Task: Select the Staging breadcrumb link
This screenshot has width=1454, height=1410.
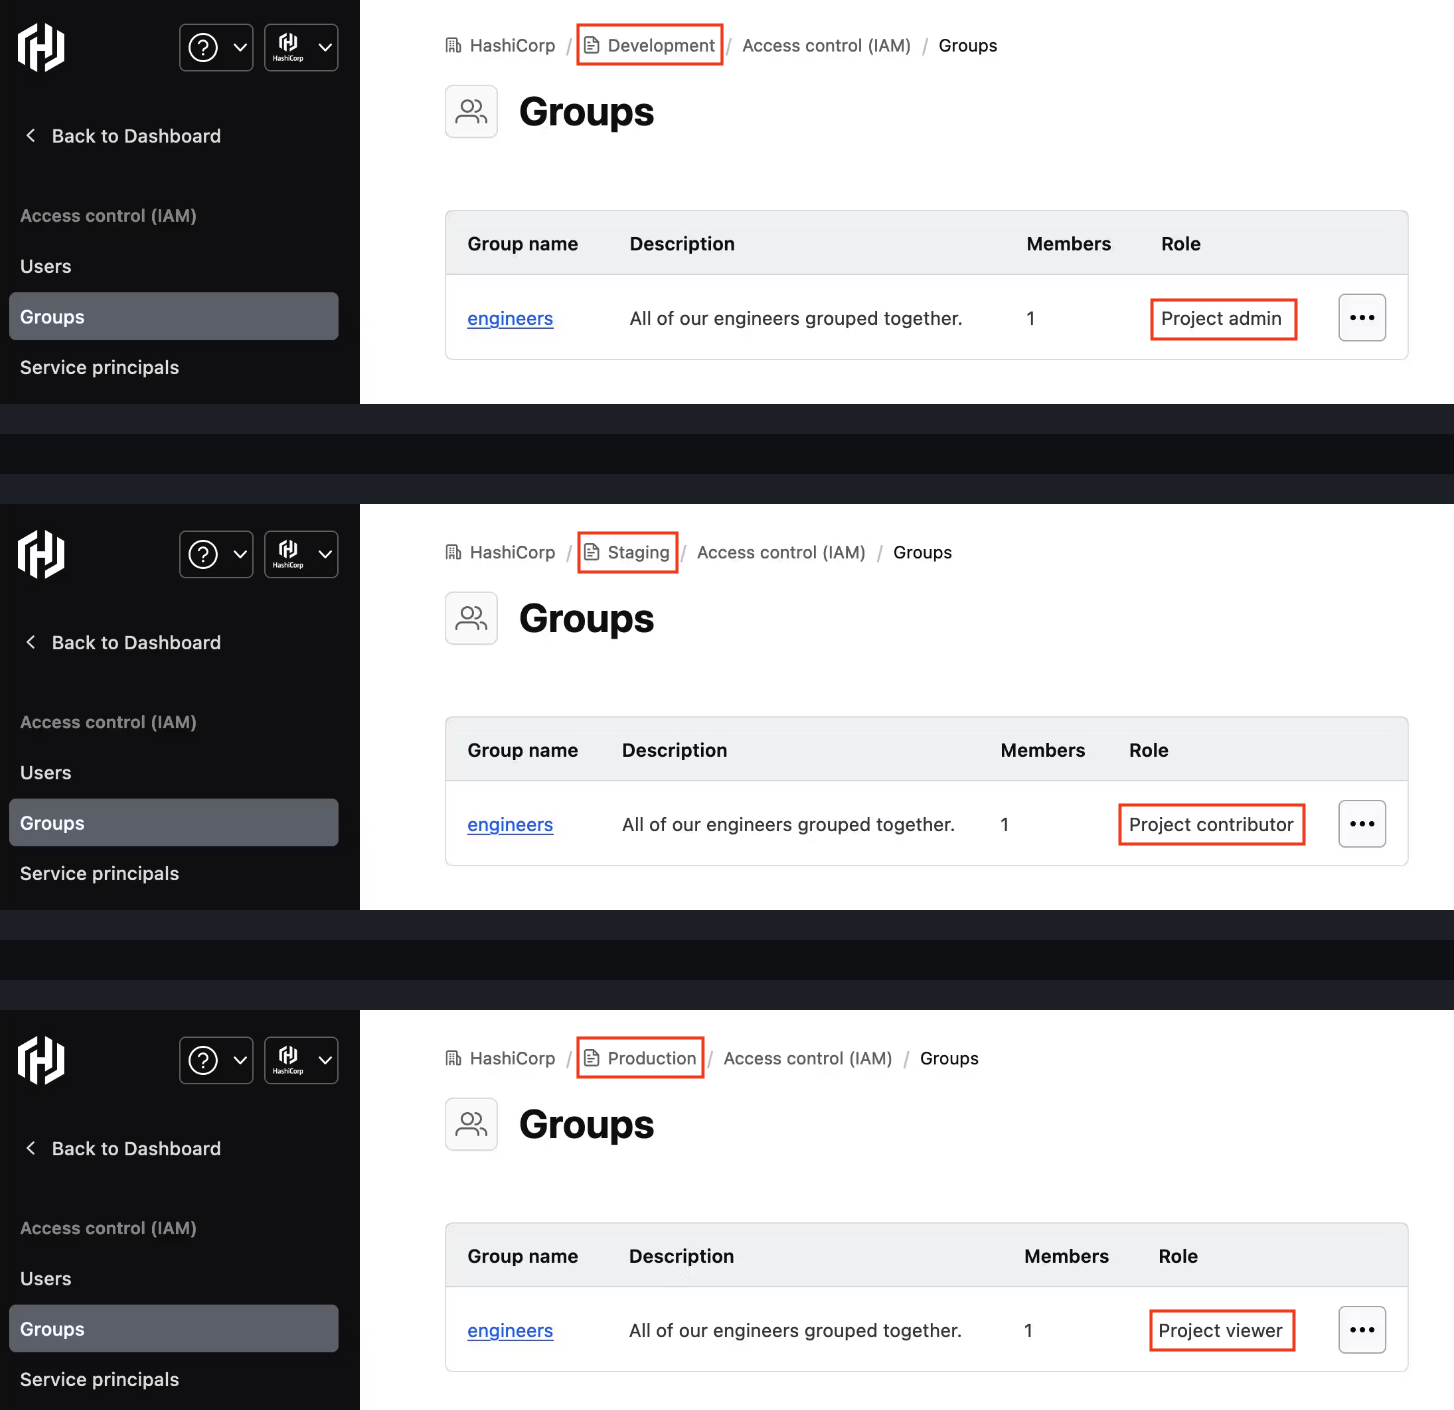Action: coord(627,552)
